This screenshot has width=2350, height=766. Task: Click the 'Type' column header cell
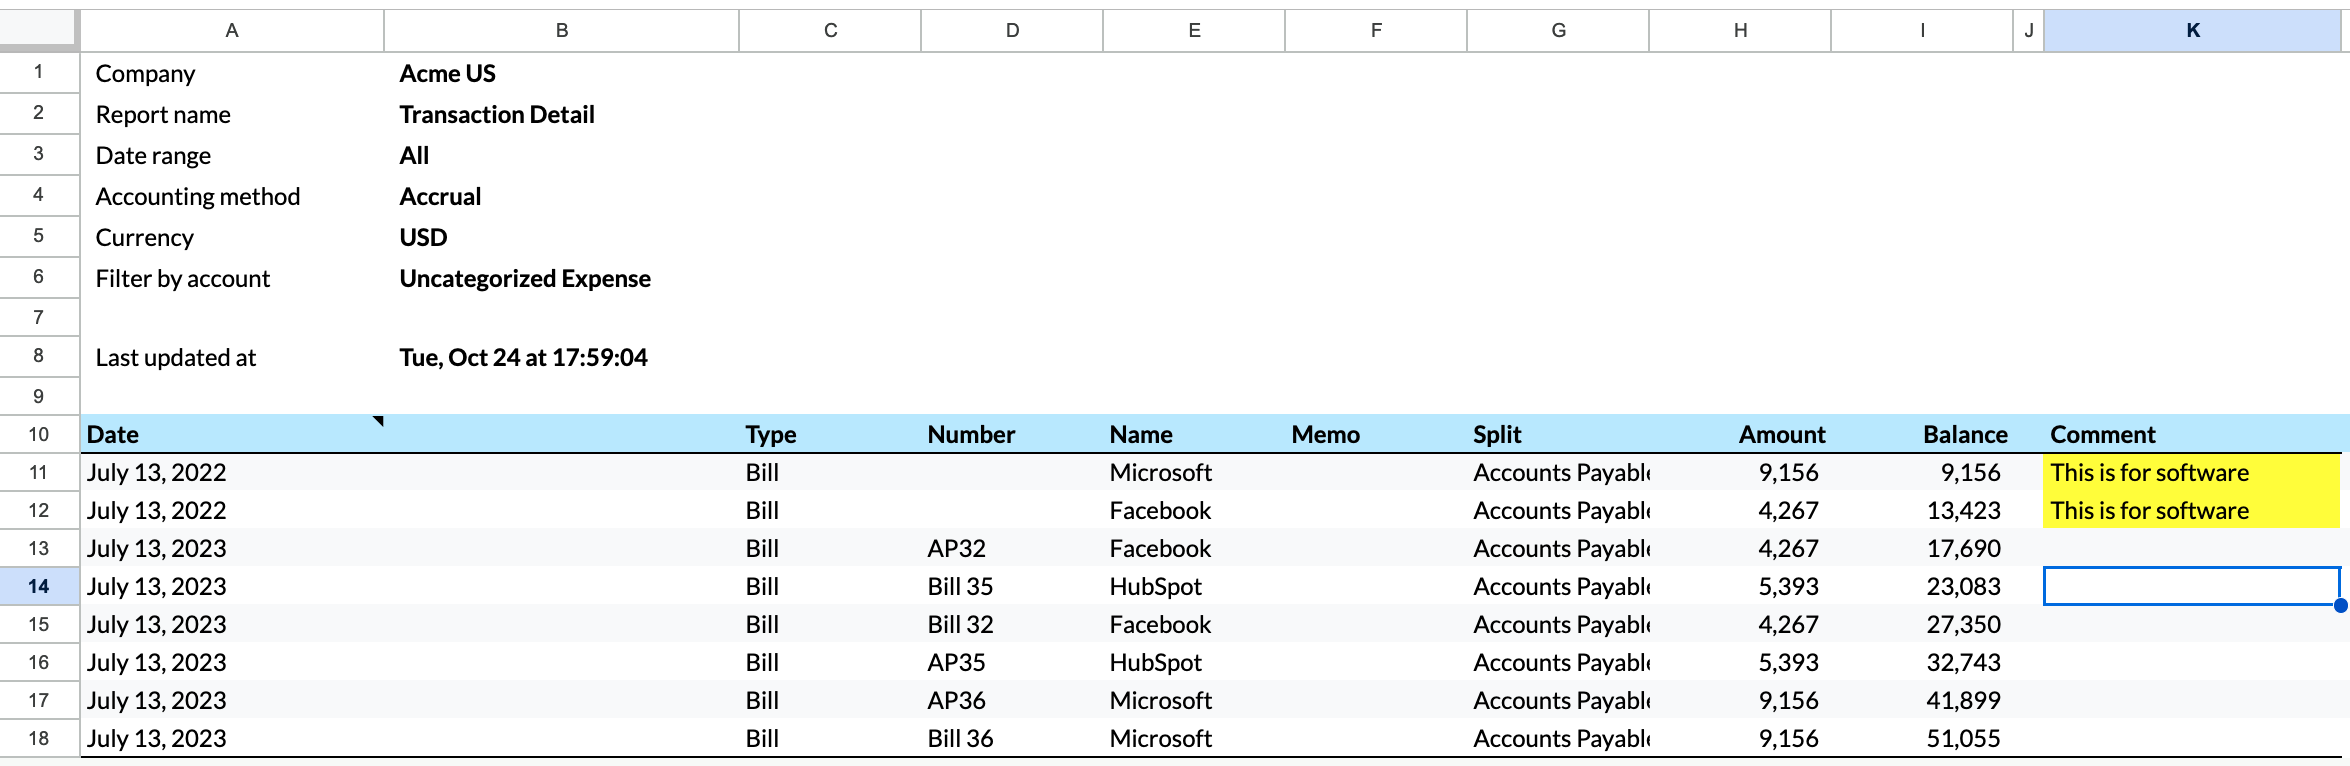pyautogui.click(x=830, y=434)
